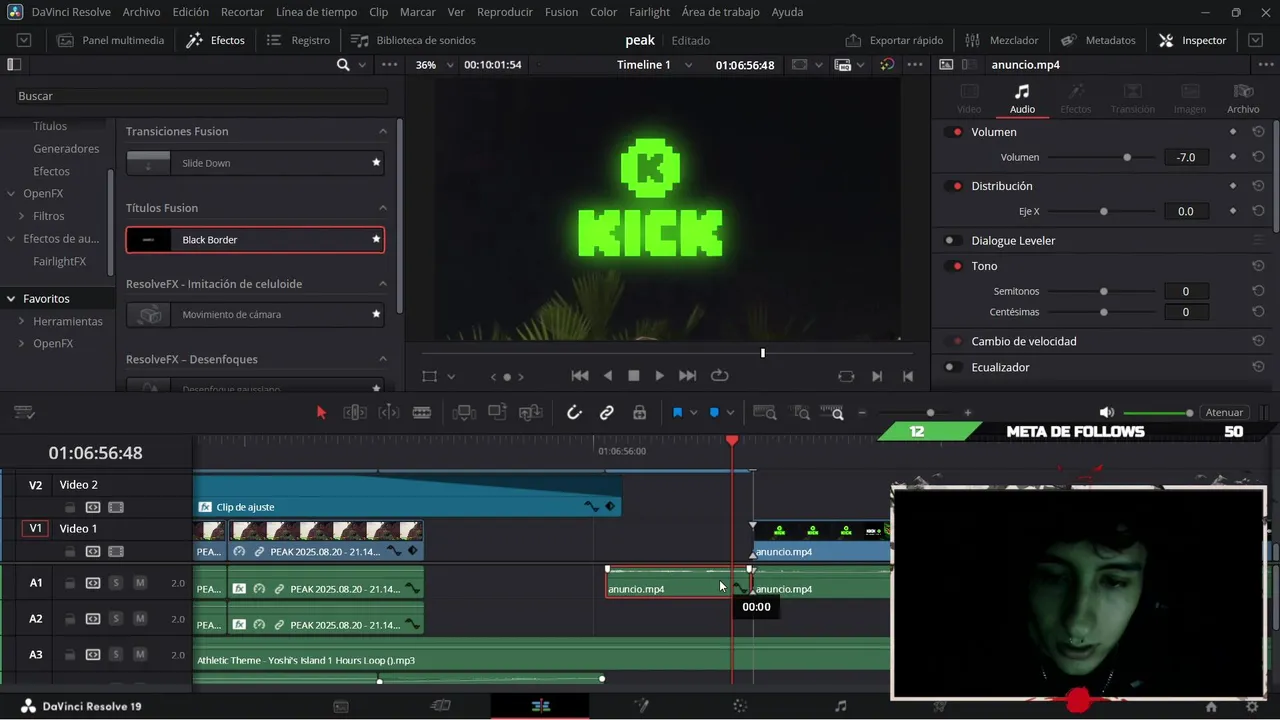Enable the Dialogue Leveler switch
Screen dimensions: 1280x720
click(x=954, y=240)
